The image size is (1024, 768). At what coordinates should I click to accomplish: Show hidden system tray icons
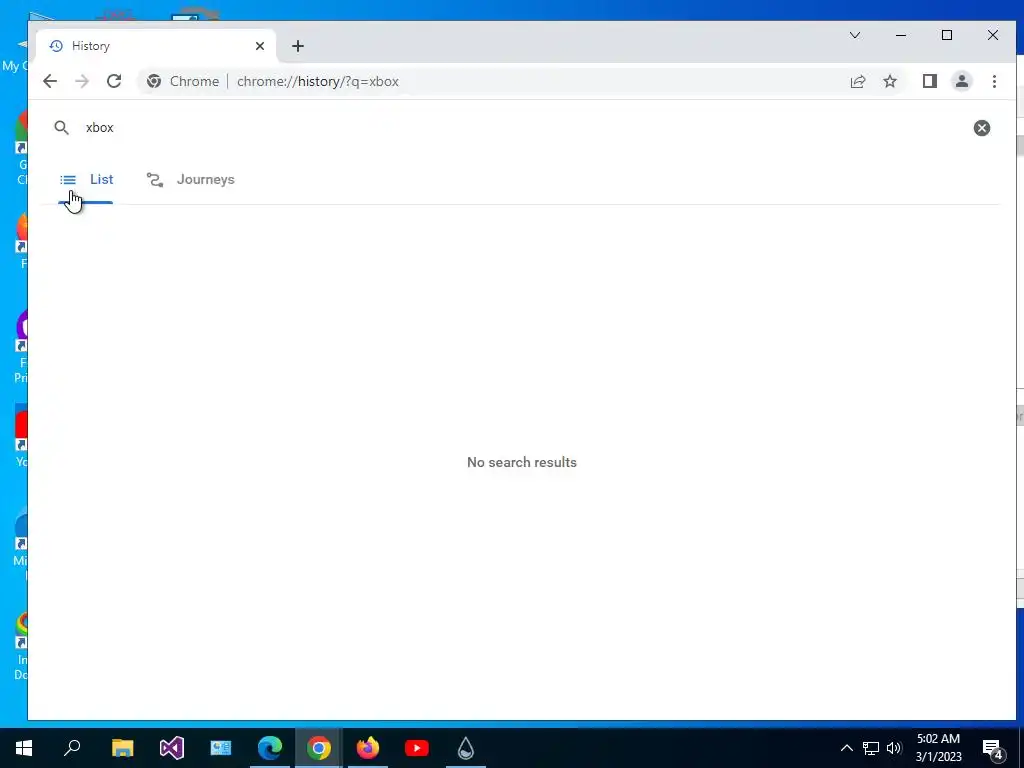(x=846, y=748)
